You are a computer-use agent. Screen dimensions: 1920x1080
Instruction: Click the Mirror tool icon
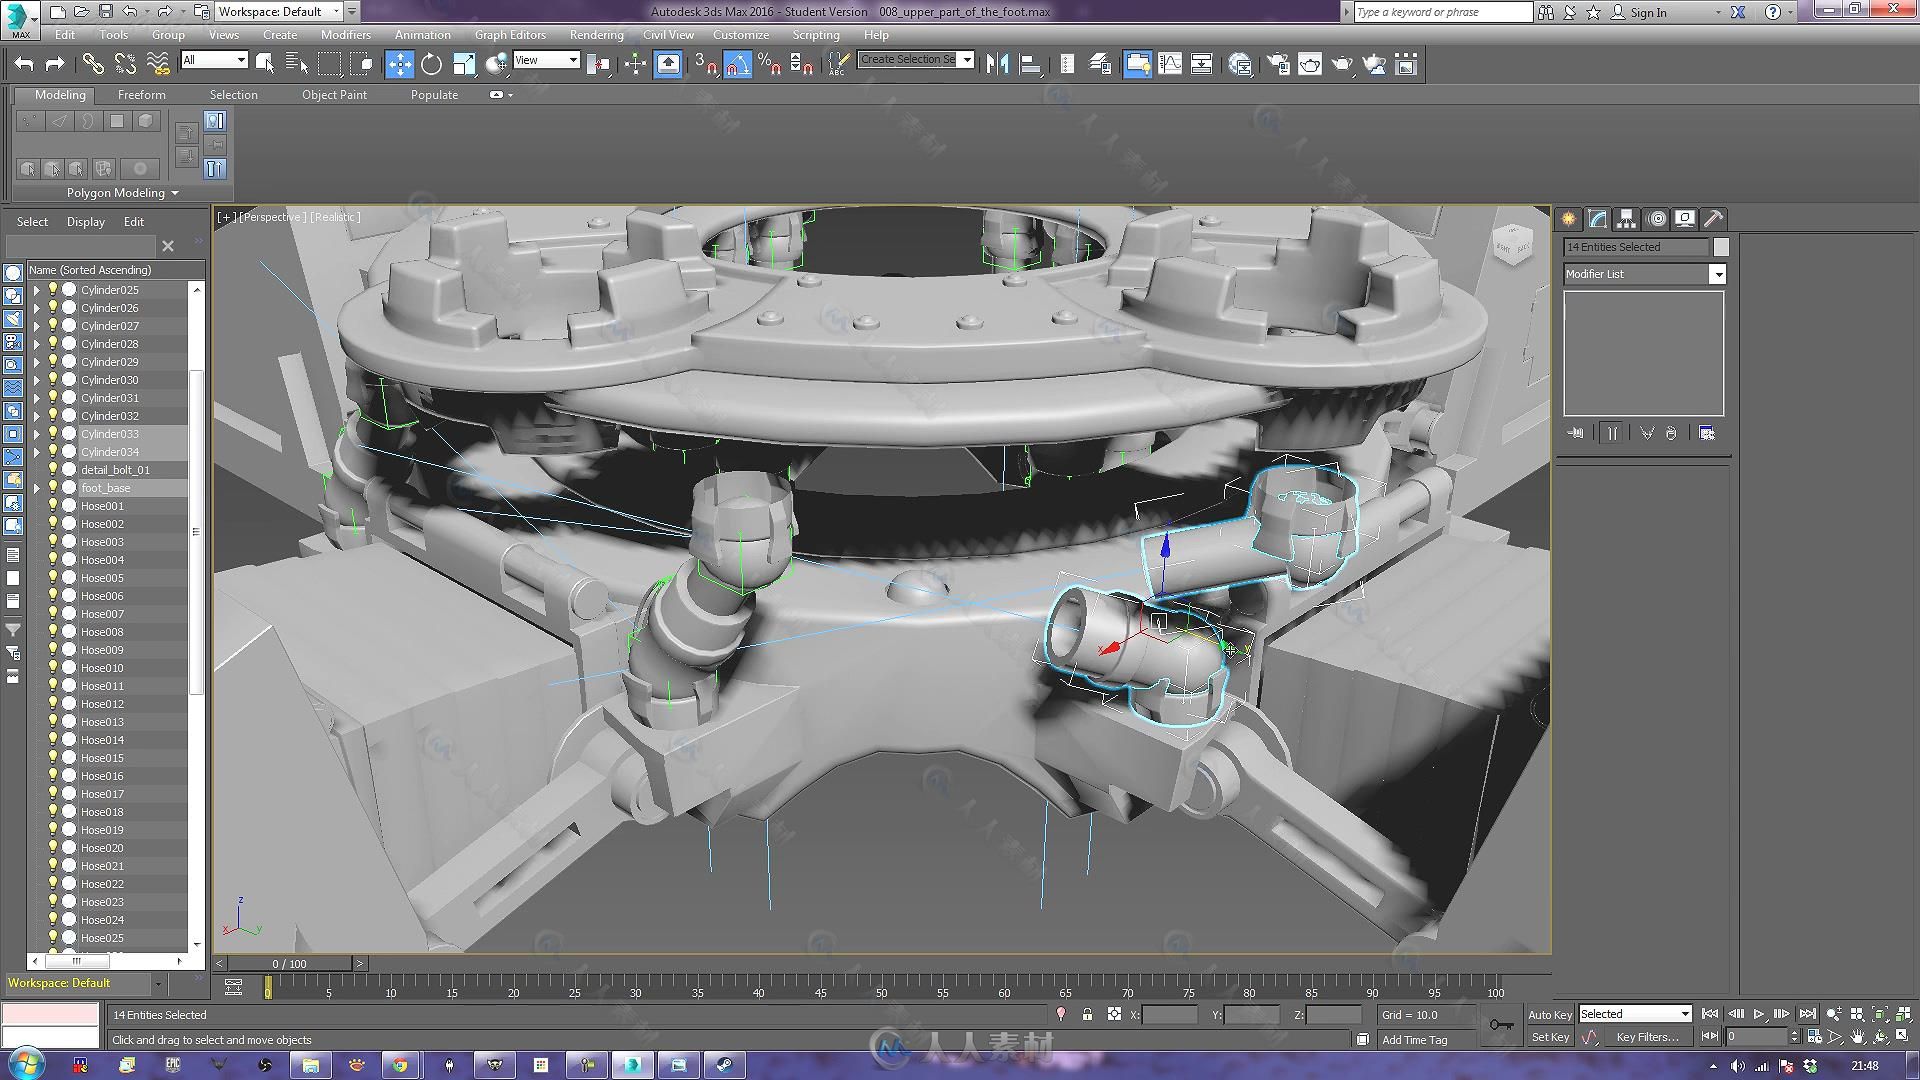pyautogui.click(x=997, y=64)
